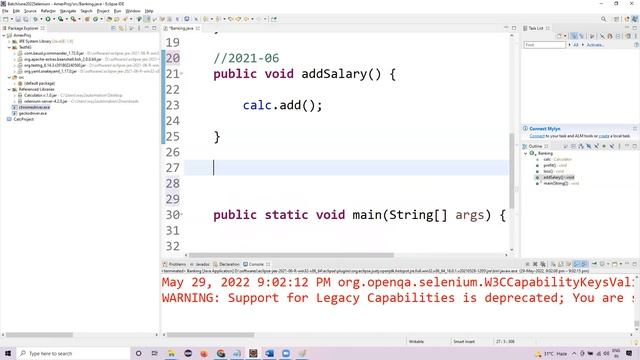Click the Open Type toolbar icon
640x360 pixels.
tap(109, 19)
